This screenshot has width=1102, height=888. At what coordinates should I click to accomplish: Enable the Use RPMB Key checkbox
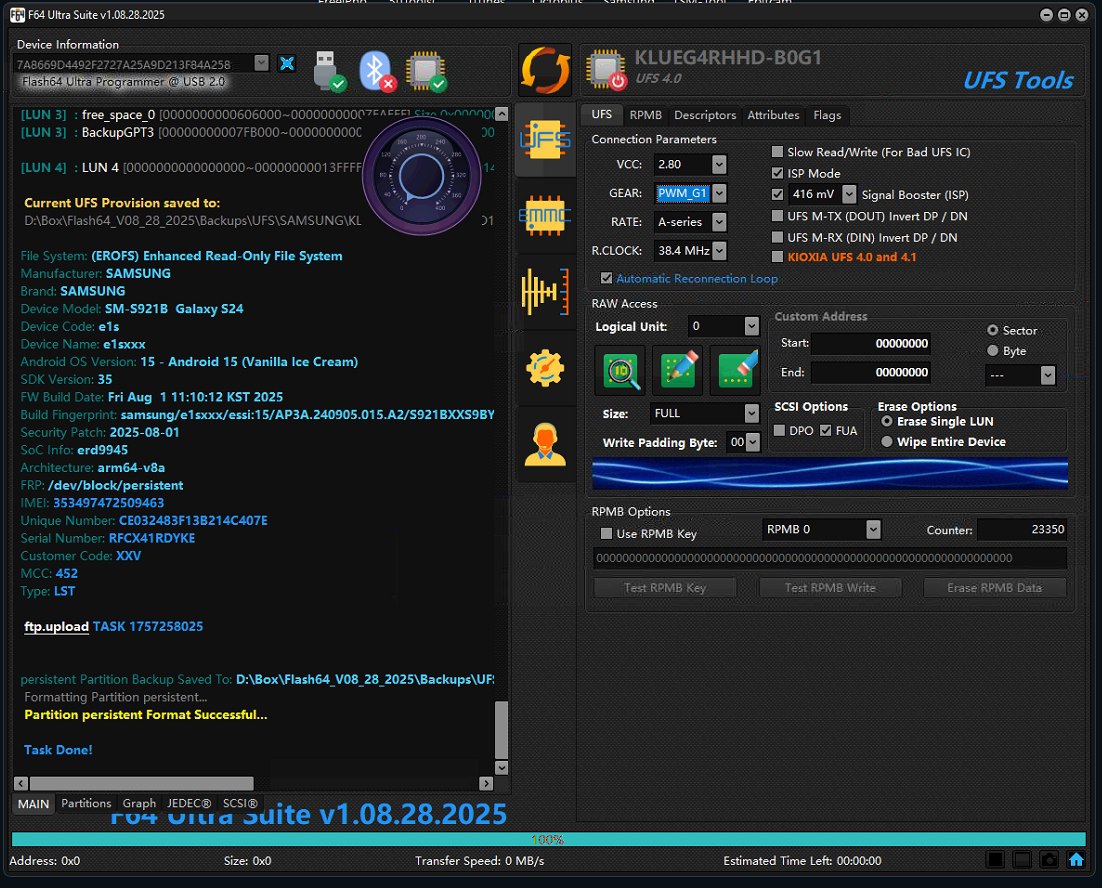[x=607, y=534]
